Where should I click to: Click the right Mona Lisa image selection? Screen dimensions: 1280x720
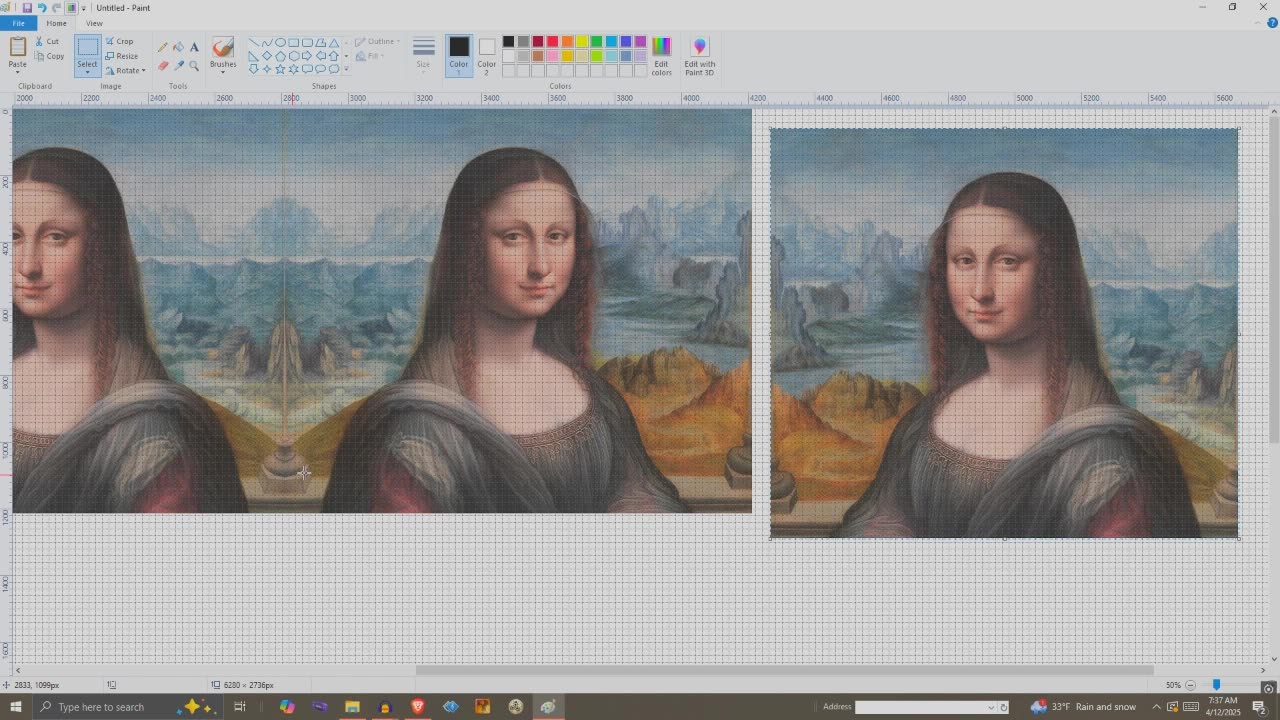tap(1004, 333)
